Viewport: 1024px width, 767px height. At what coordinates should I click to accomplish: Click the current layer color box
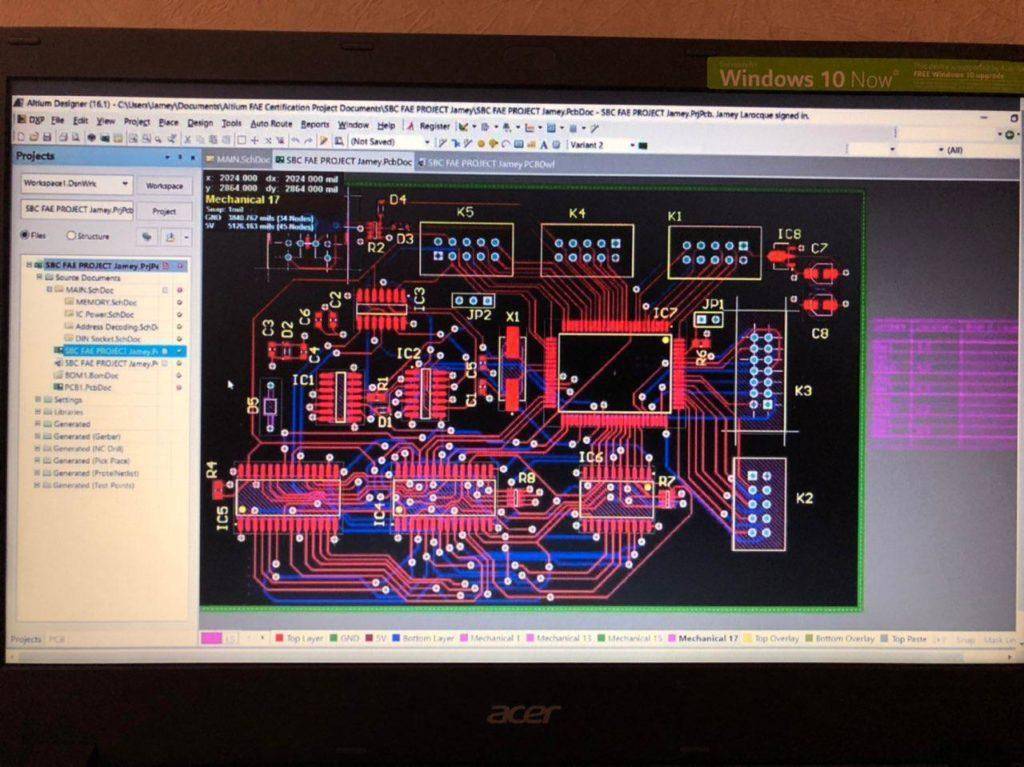coord(211,638)
